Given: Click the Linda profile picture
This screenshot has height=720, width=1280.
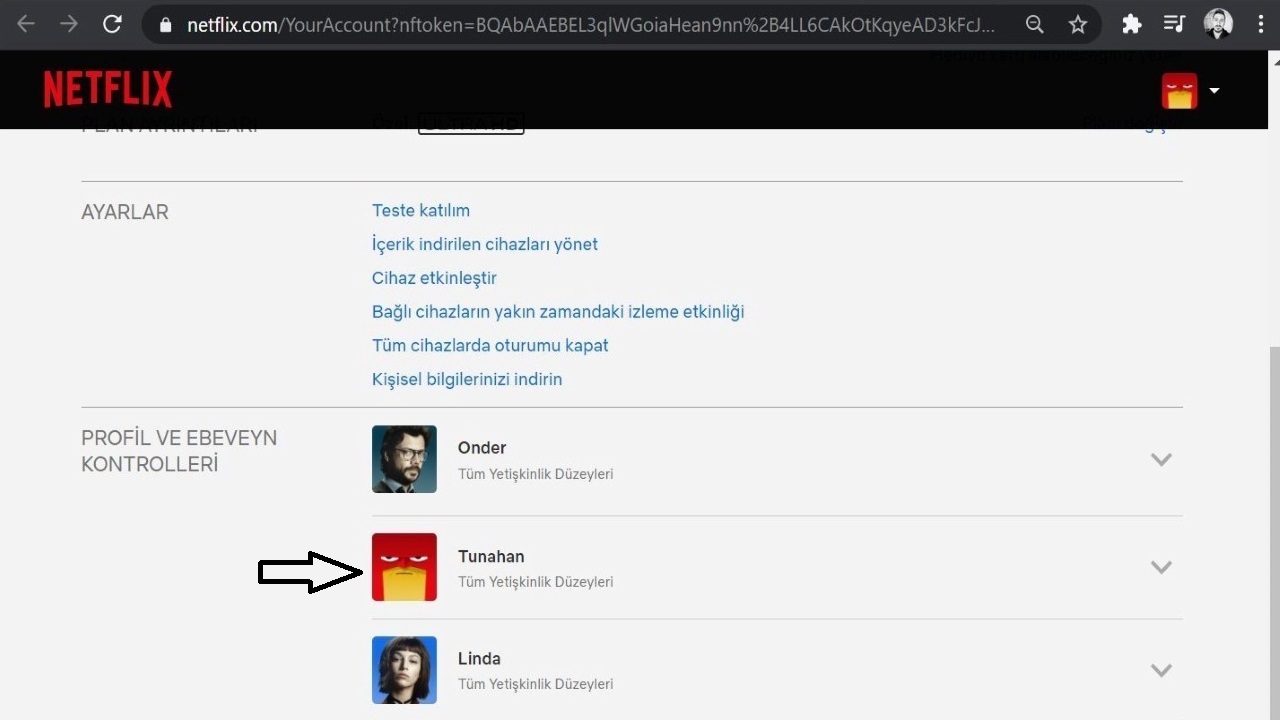Looking at the screenshot, I should (404, 670).
